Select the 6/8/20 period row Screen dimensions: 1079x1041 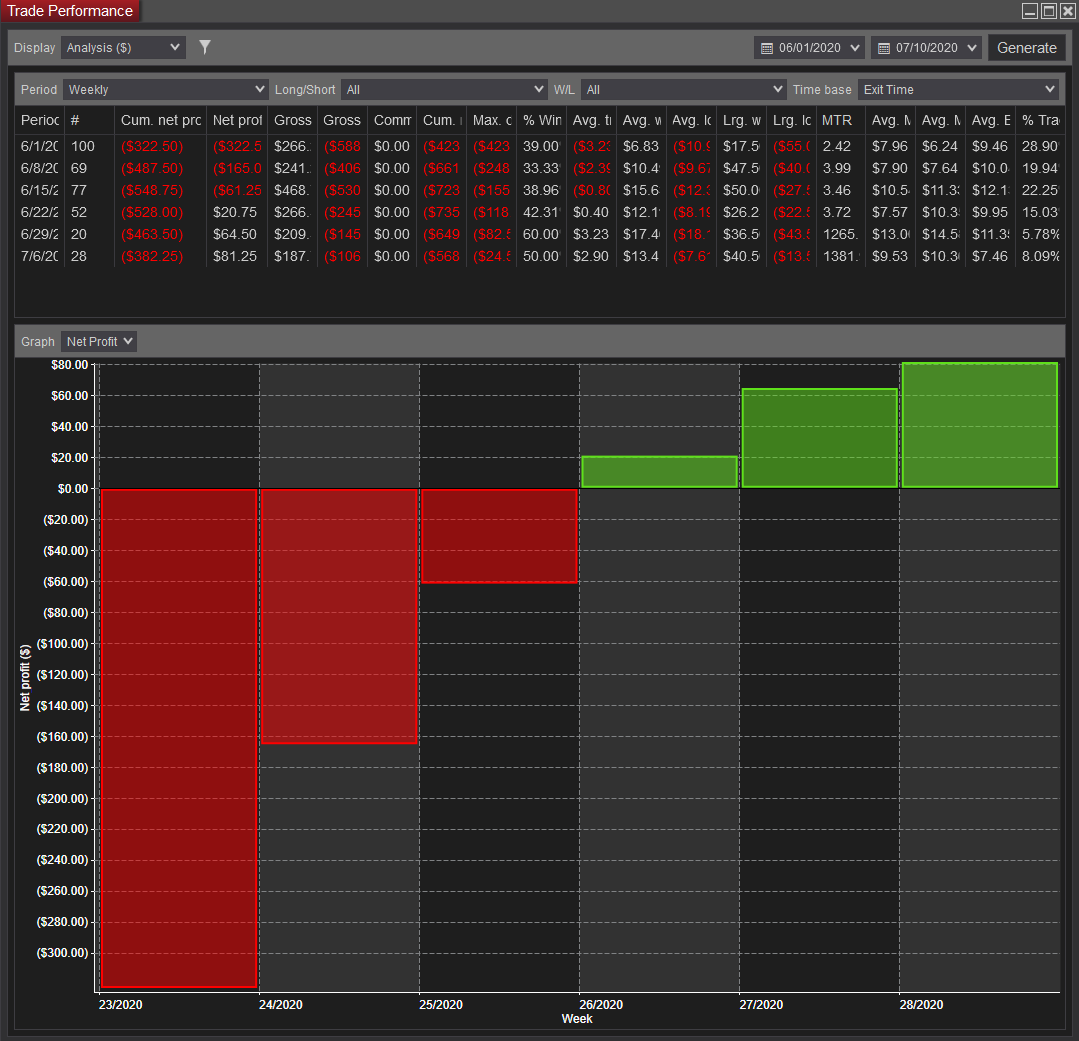coord(539,168)
